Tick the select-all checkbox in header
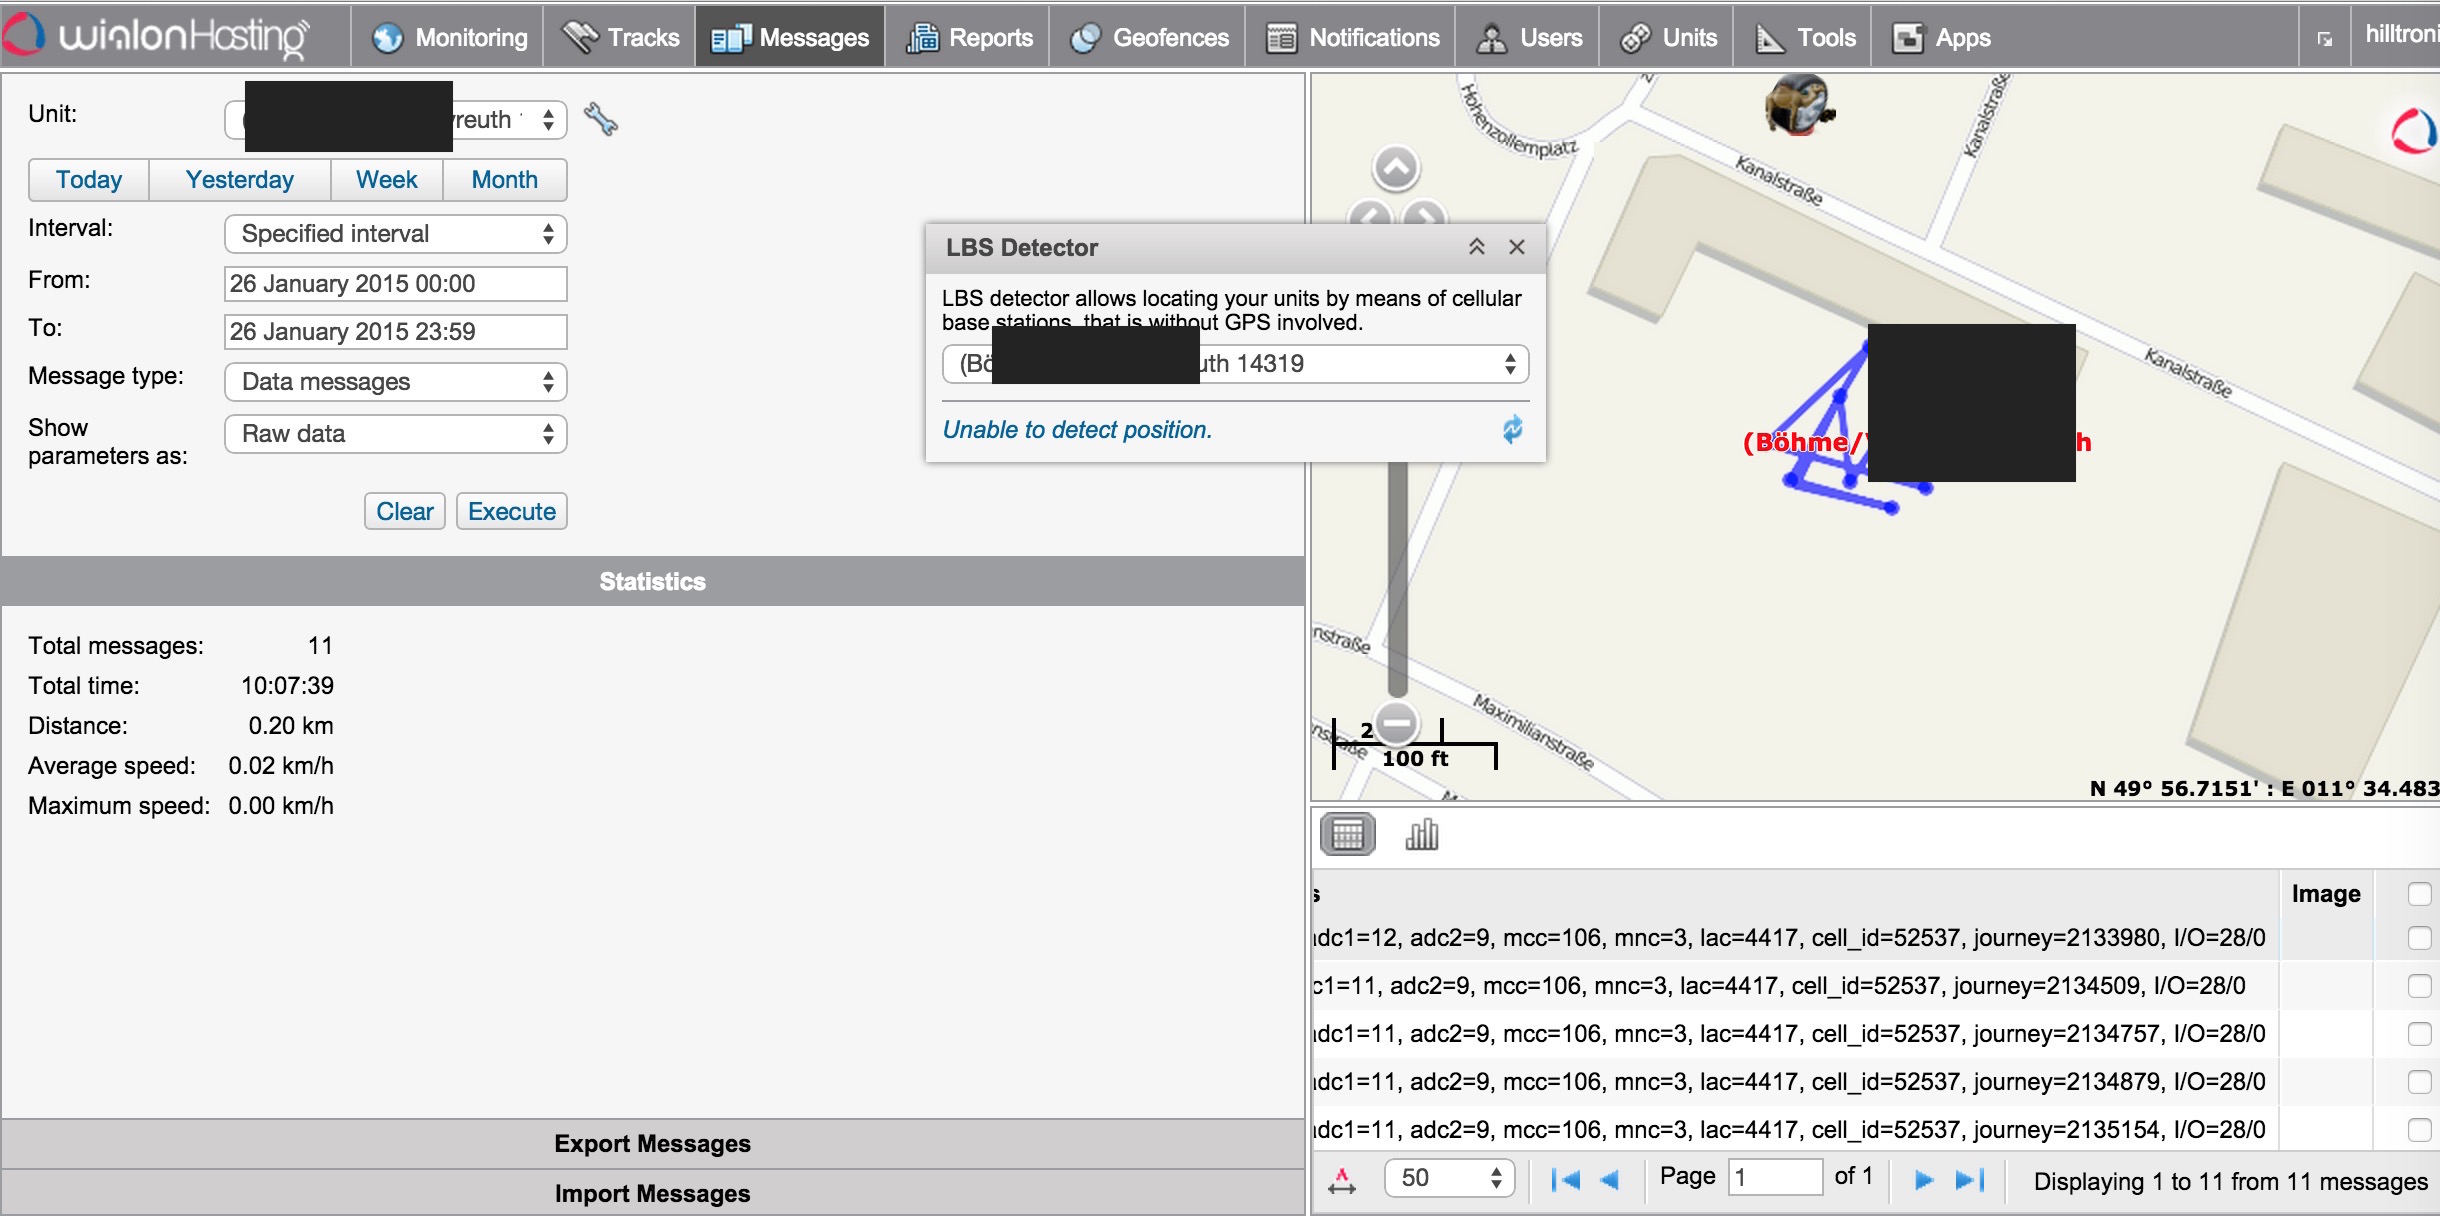The width and height of the screenshot is (2440, 1216). (2419, 894)
